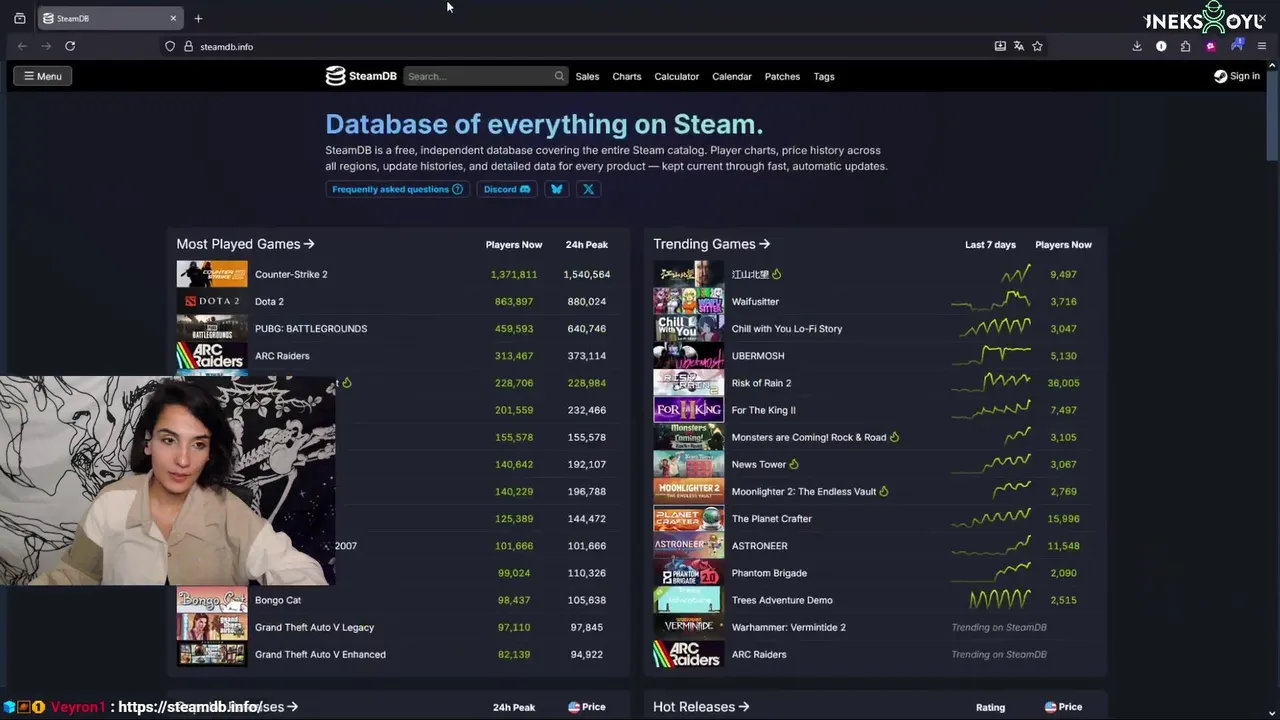This screenshot has width=1280, height=720.
Task: Open the translate page icon
Action: pos(1019,46)
